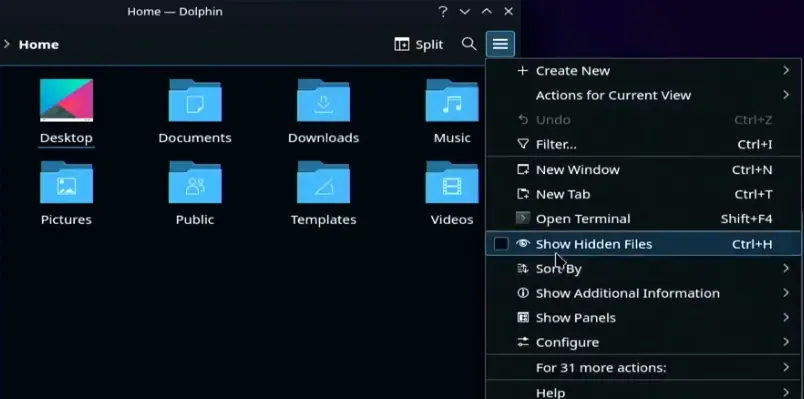Click the eye icon for hidden files
804x399 pixels.
pyautogui.click(x=522, y=244)
